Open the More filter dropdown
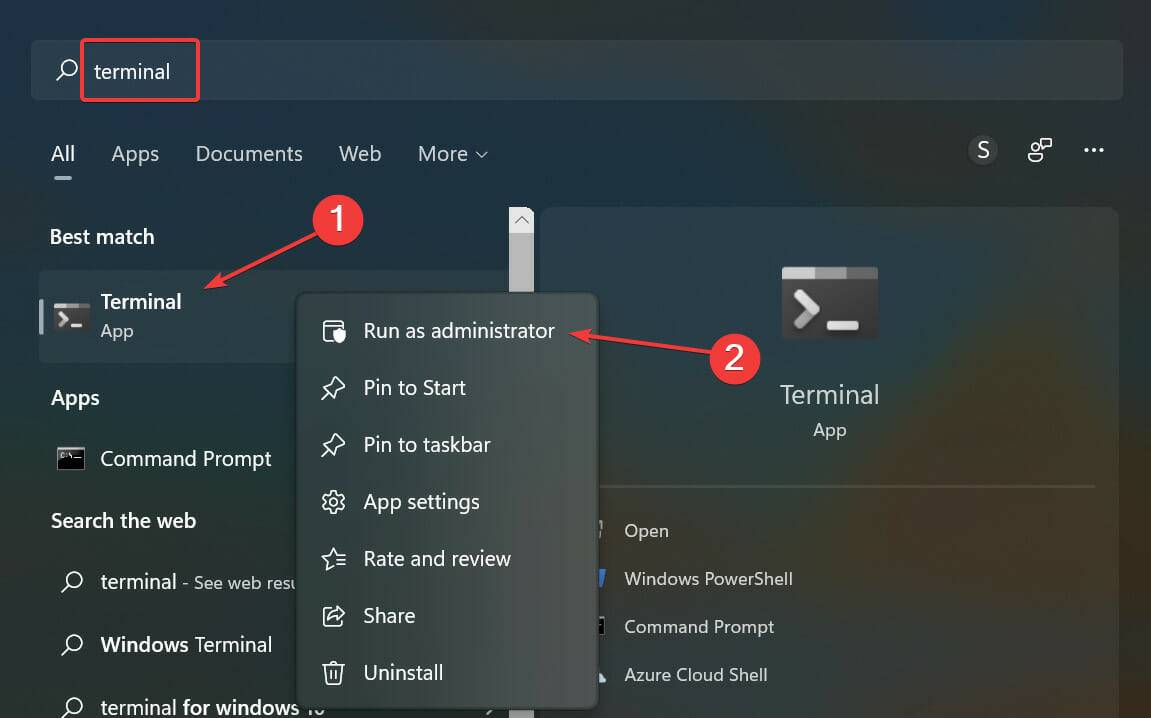Image resolution: width=1151 pixels, height=718 pixels. tap(452, 154)
